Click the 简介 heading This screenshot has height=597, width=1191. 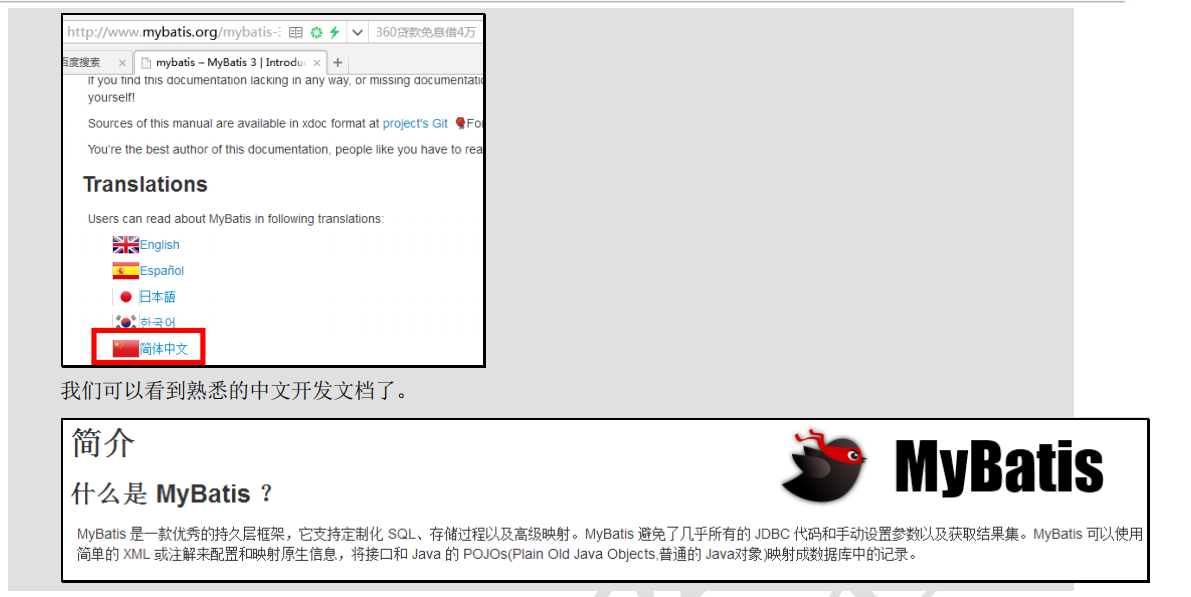[x=103, y=443]
